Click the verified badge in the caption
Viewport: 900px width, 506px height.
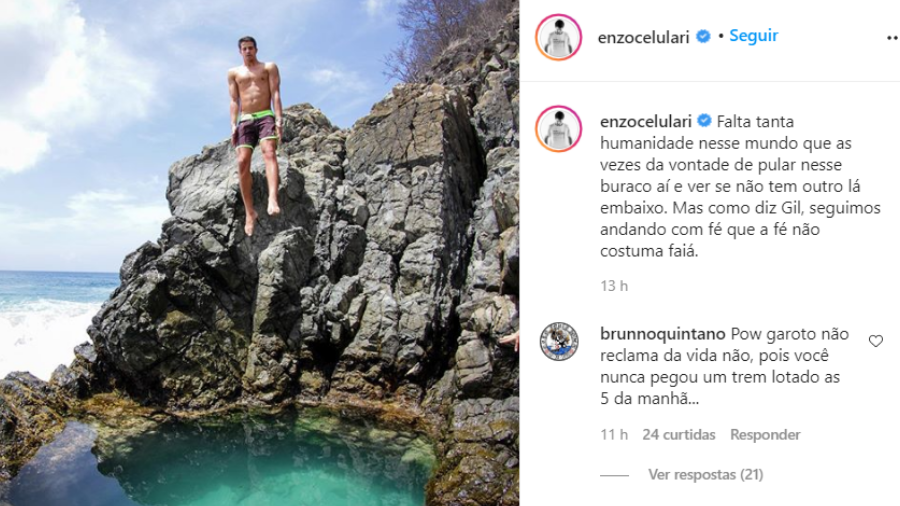tap(704, 121)
